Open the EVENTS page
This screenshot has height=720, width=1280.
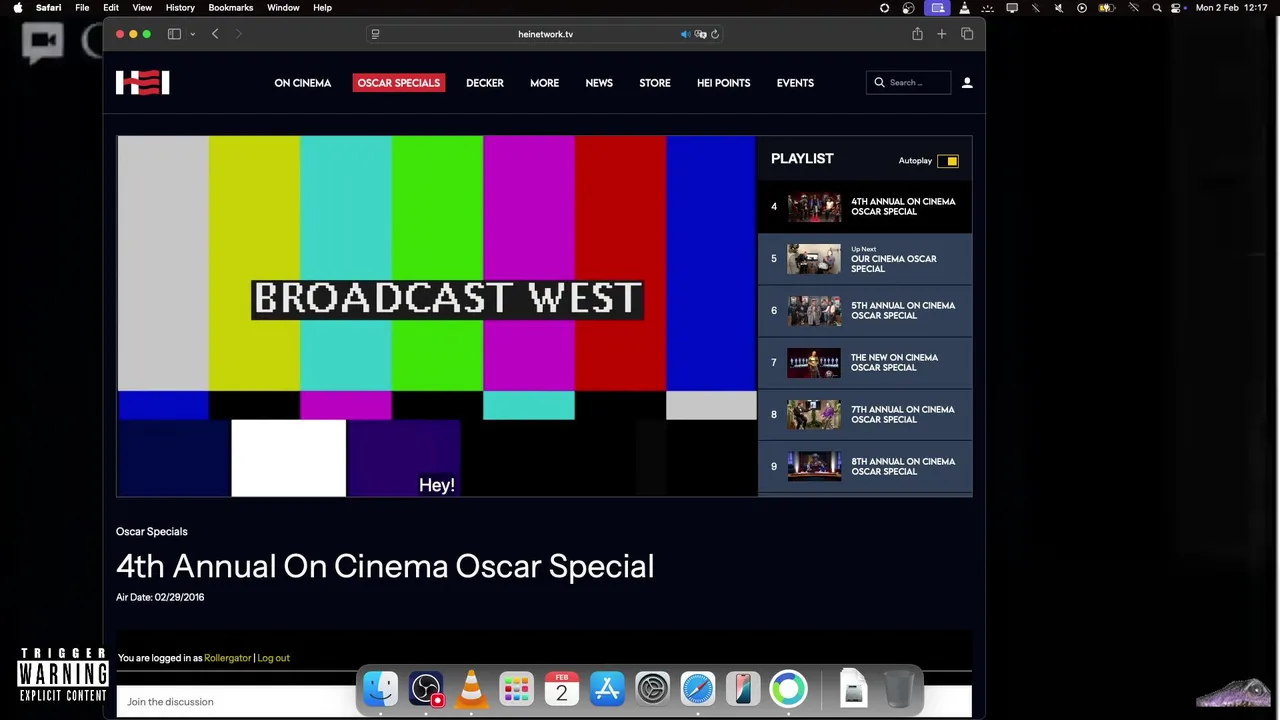point(795,83)
